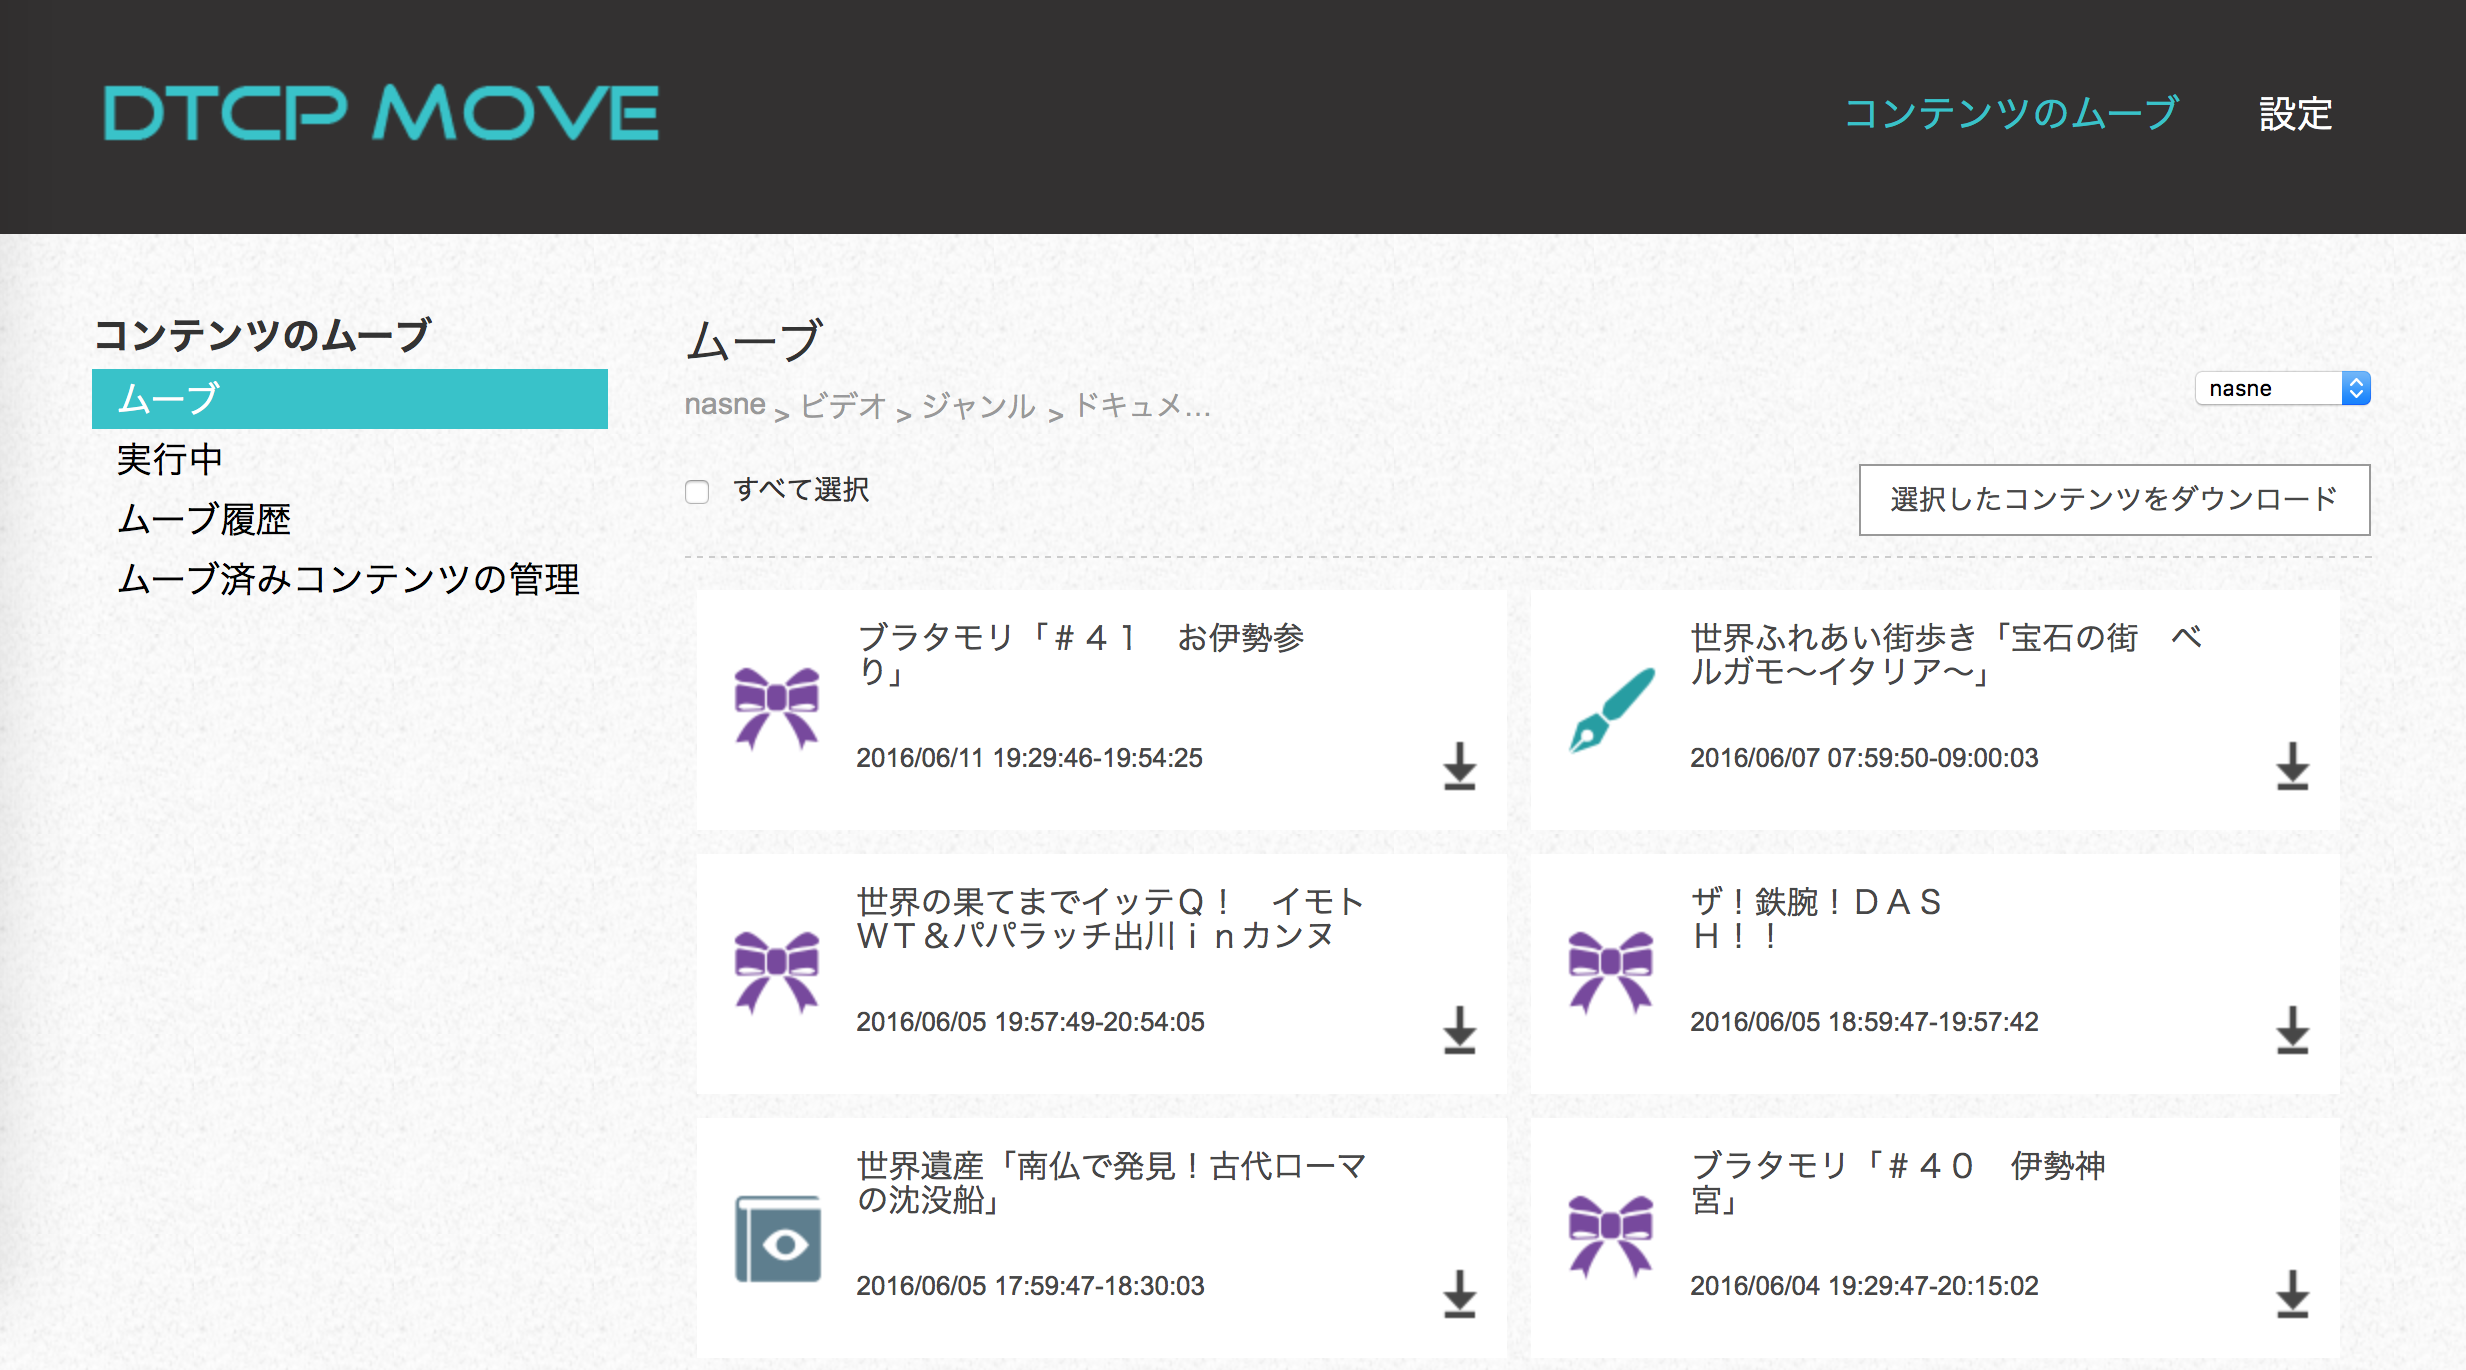Image resolution: width=2466 pixels, height=1370 pixels.
Task: Select ムーブ in the sidebar
Action: (x=350, y=399)
